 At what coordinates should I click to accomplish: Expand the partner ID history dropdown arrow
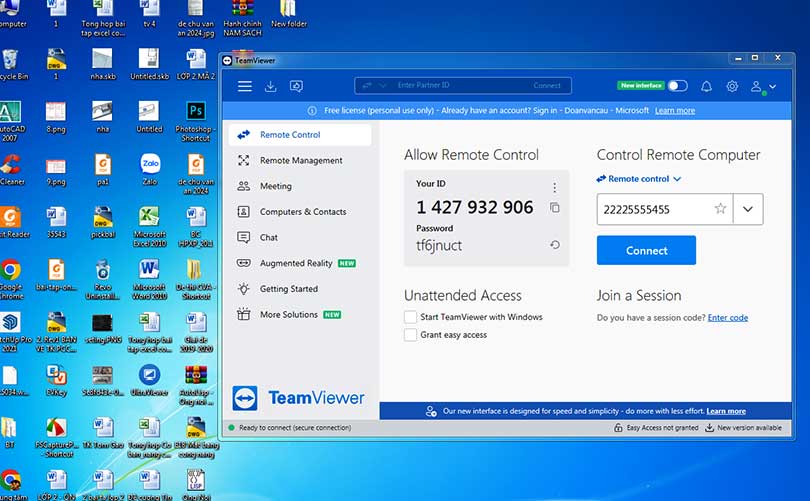click(747, 209)
